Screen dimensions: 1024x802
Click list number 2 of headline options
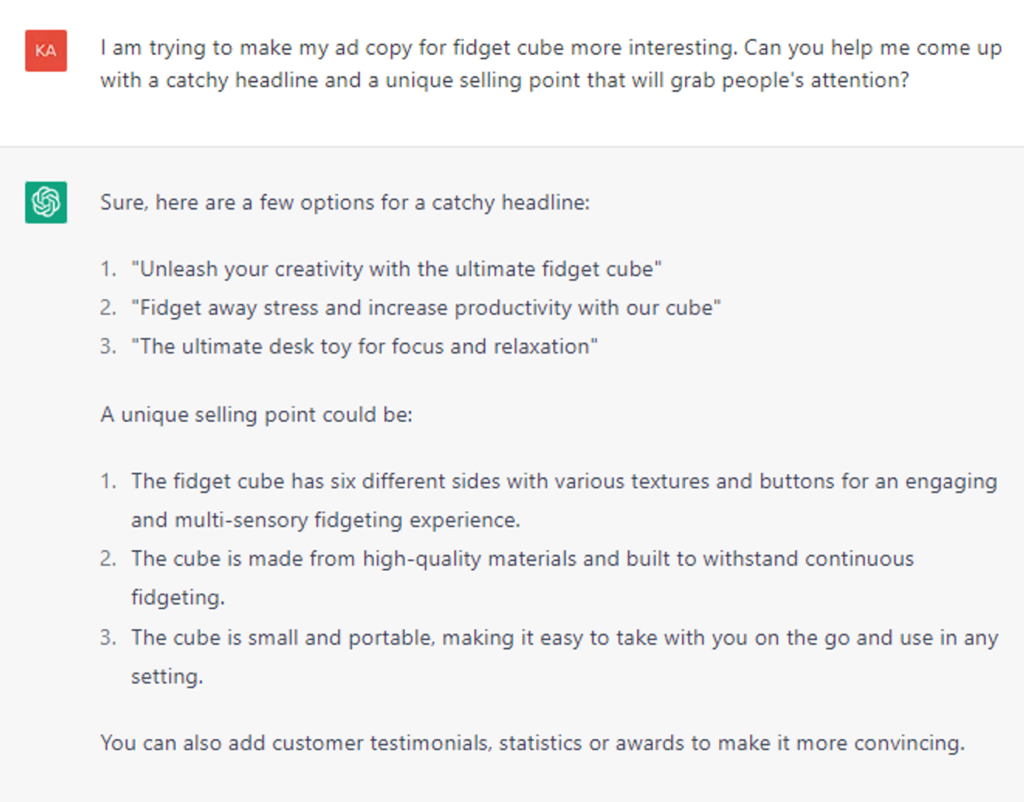point(108,308)
